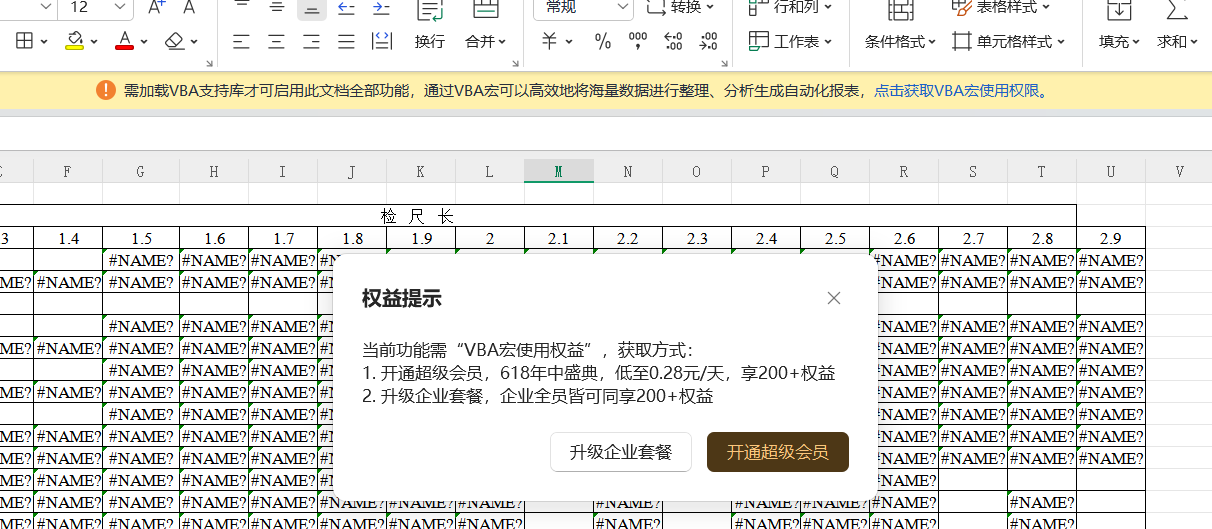The height and width of the screenshot is (529, 1212).
Task: Expand the font color arrow beside red A
Action: 144,42
